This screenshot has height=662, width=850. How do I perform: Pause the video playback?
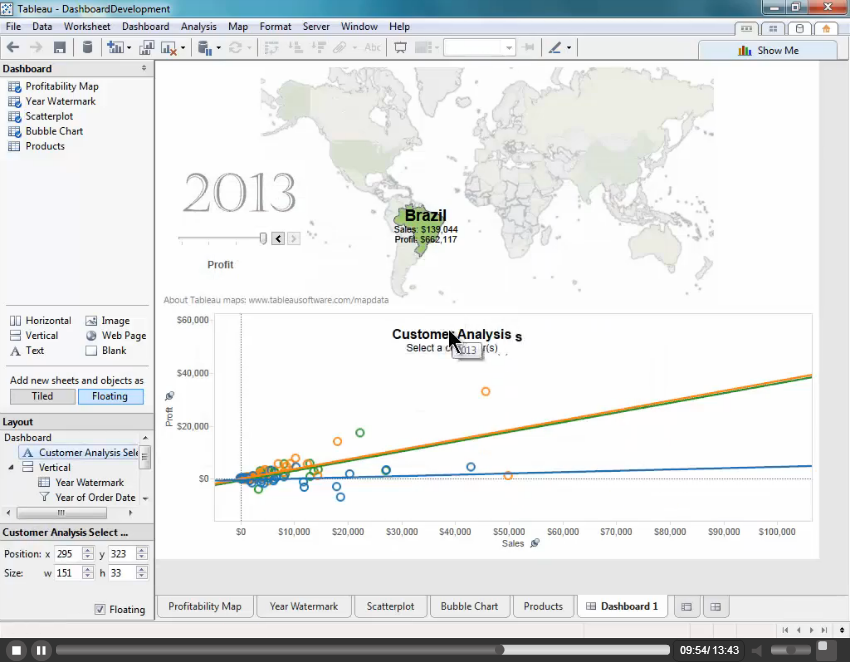pos(41,650)
